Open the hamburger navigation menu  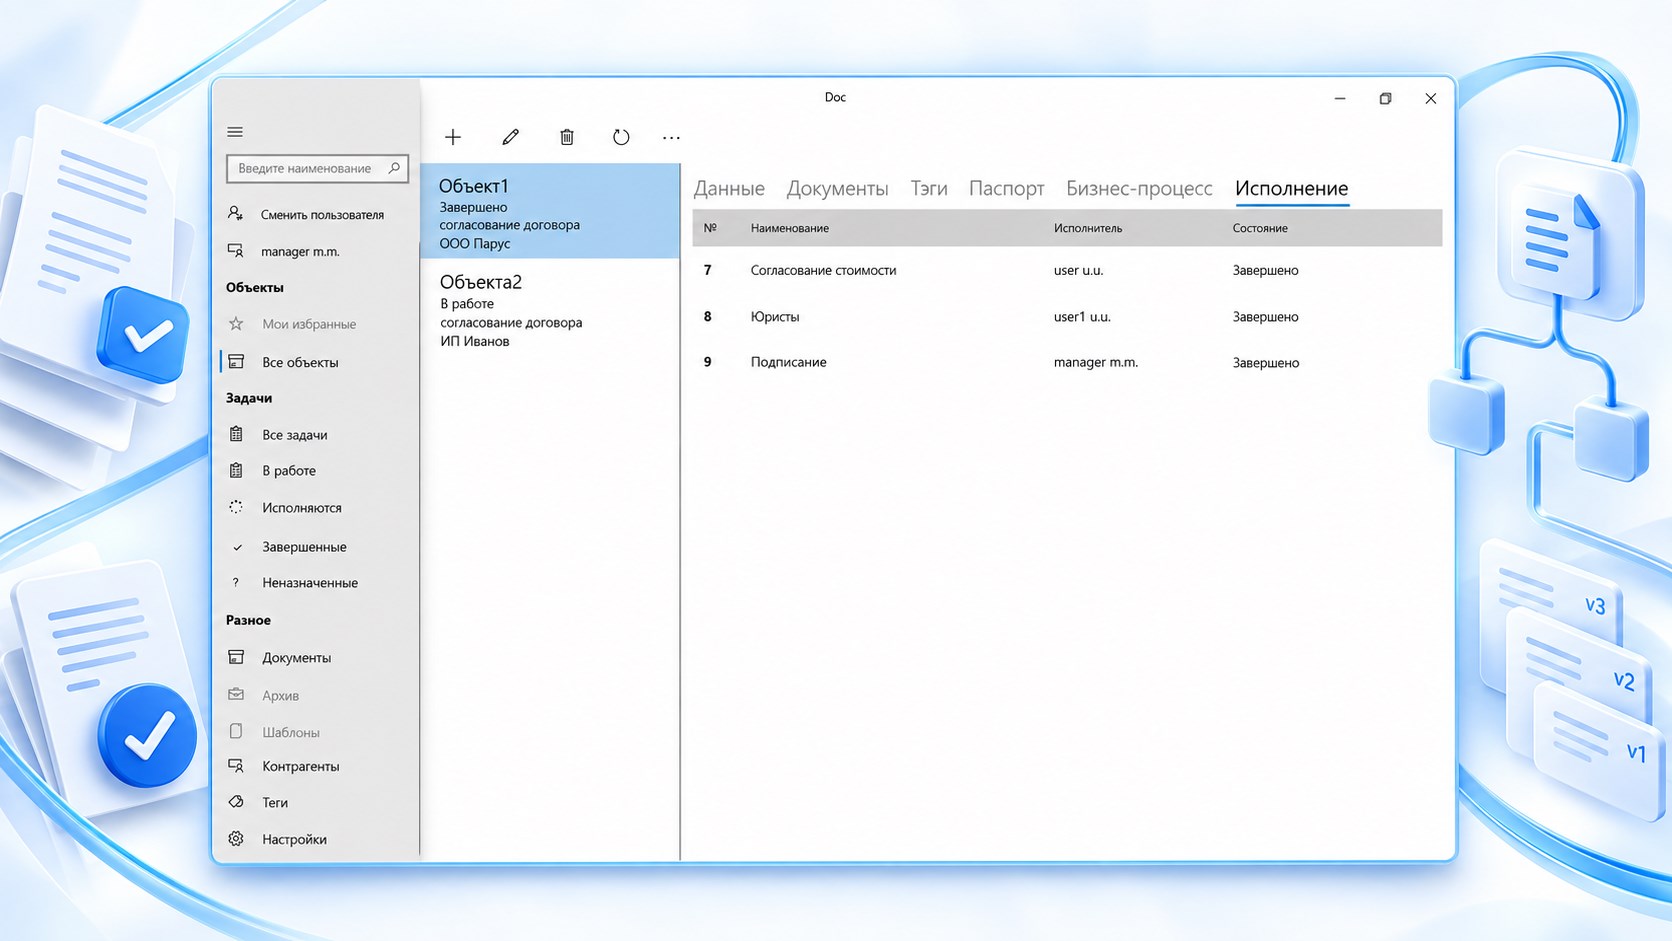point(235,132)
